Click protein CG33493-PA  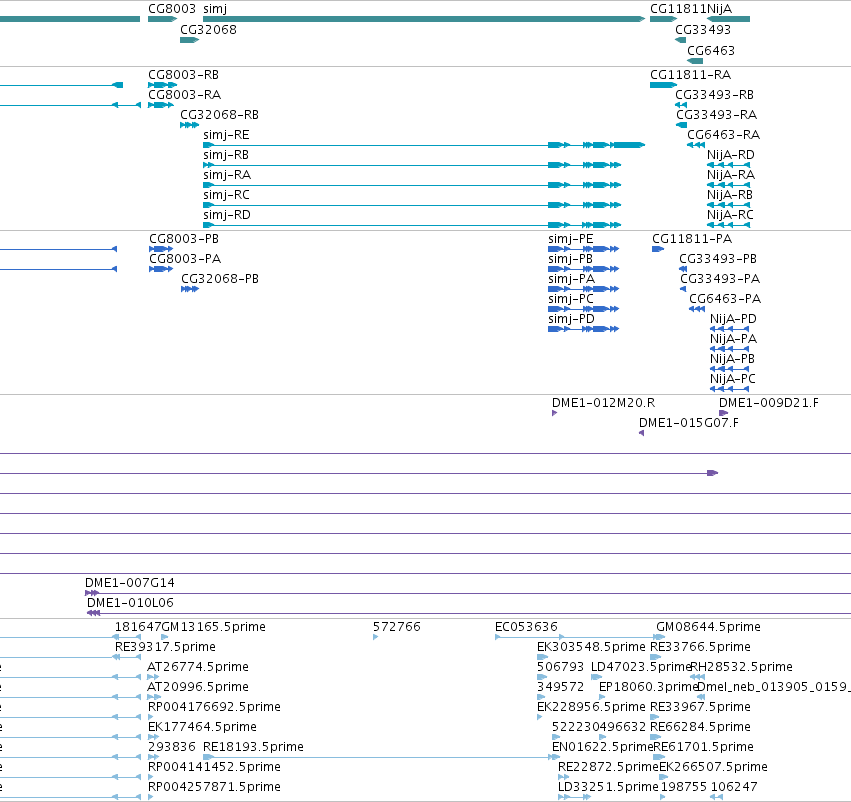(x=720, y=279)
